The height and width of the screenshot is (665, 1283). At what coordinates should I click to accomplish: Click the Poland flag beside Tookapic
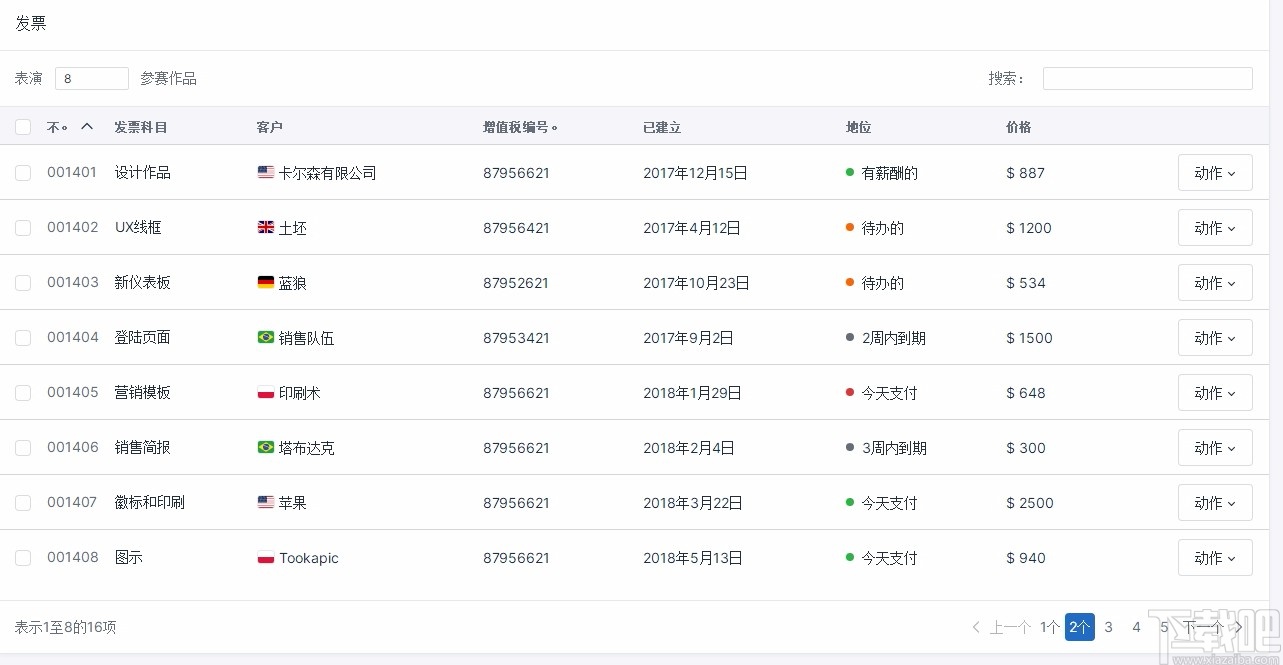coord(265,557)
